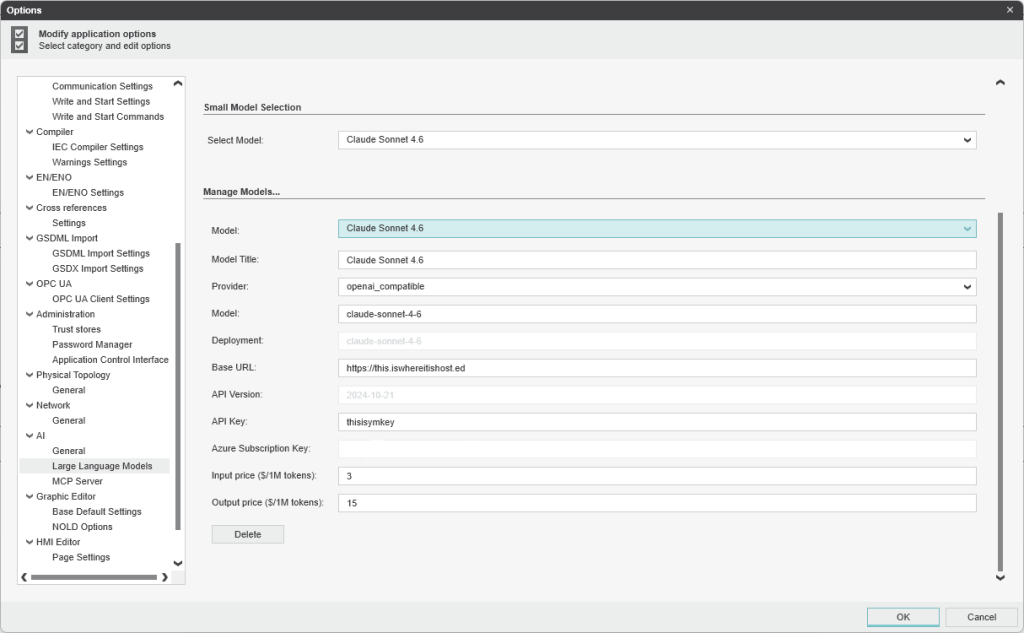Select Page Settings
Image resolution: width=1024 pixels, height=633 pixels.
81,557
